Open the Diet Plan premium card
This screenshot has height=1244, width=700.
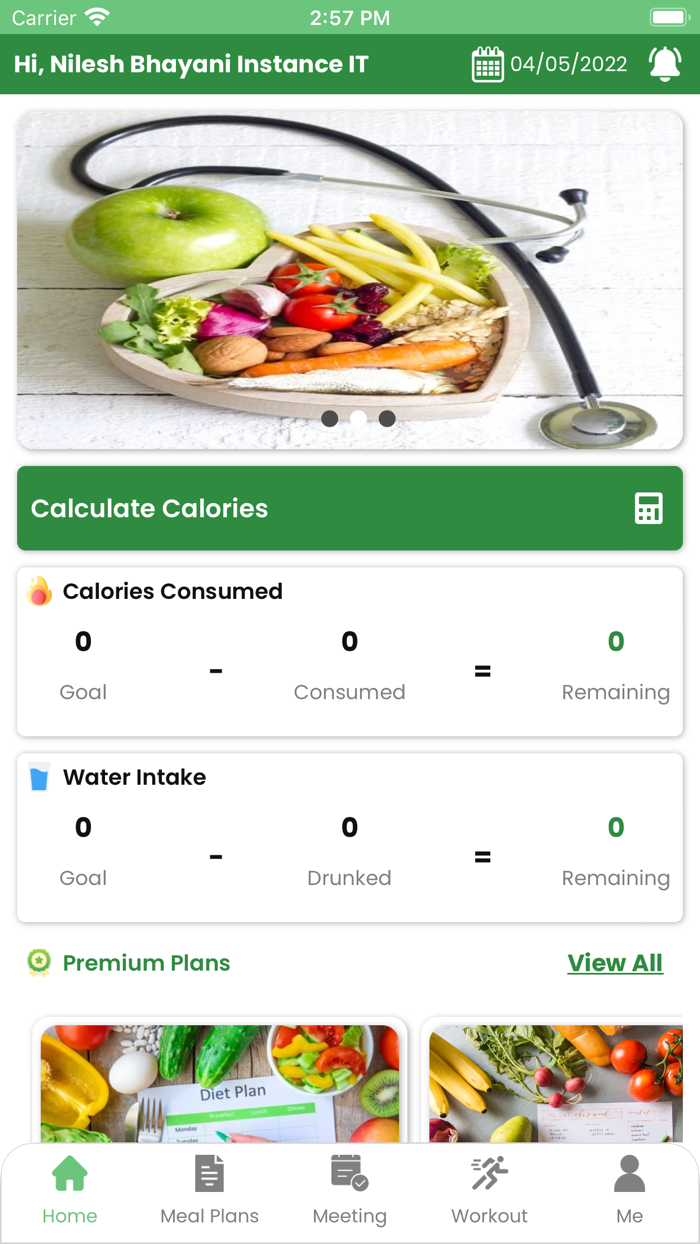220,1083
